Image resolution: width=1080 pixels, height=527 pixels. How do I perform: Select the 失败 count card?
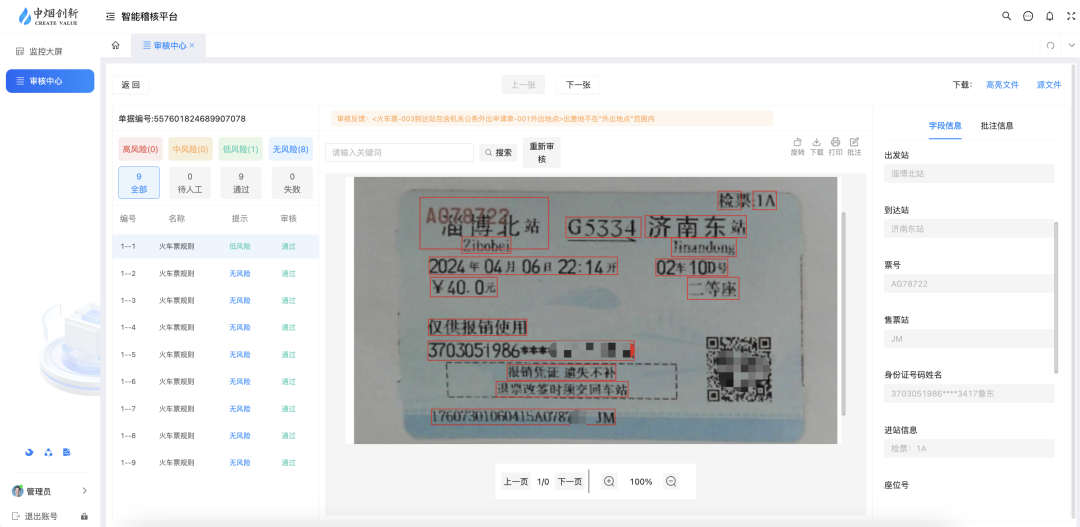point(292,183)
